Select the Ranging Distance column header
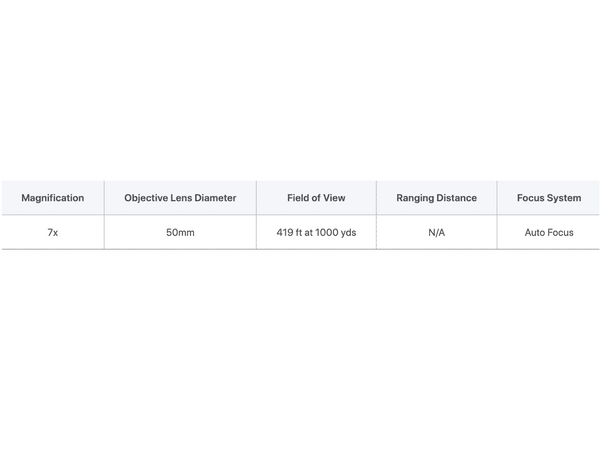Image resolution: width=600 pixels, height=455 pixels. (436, 198)
